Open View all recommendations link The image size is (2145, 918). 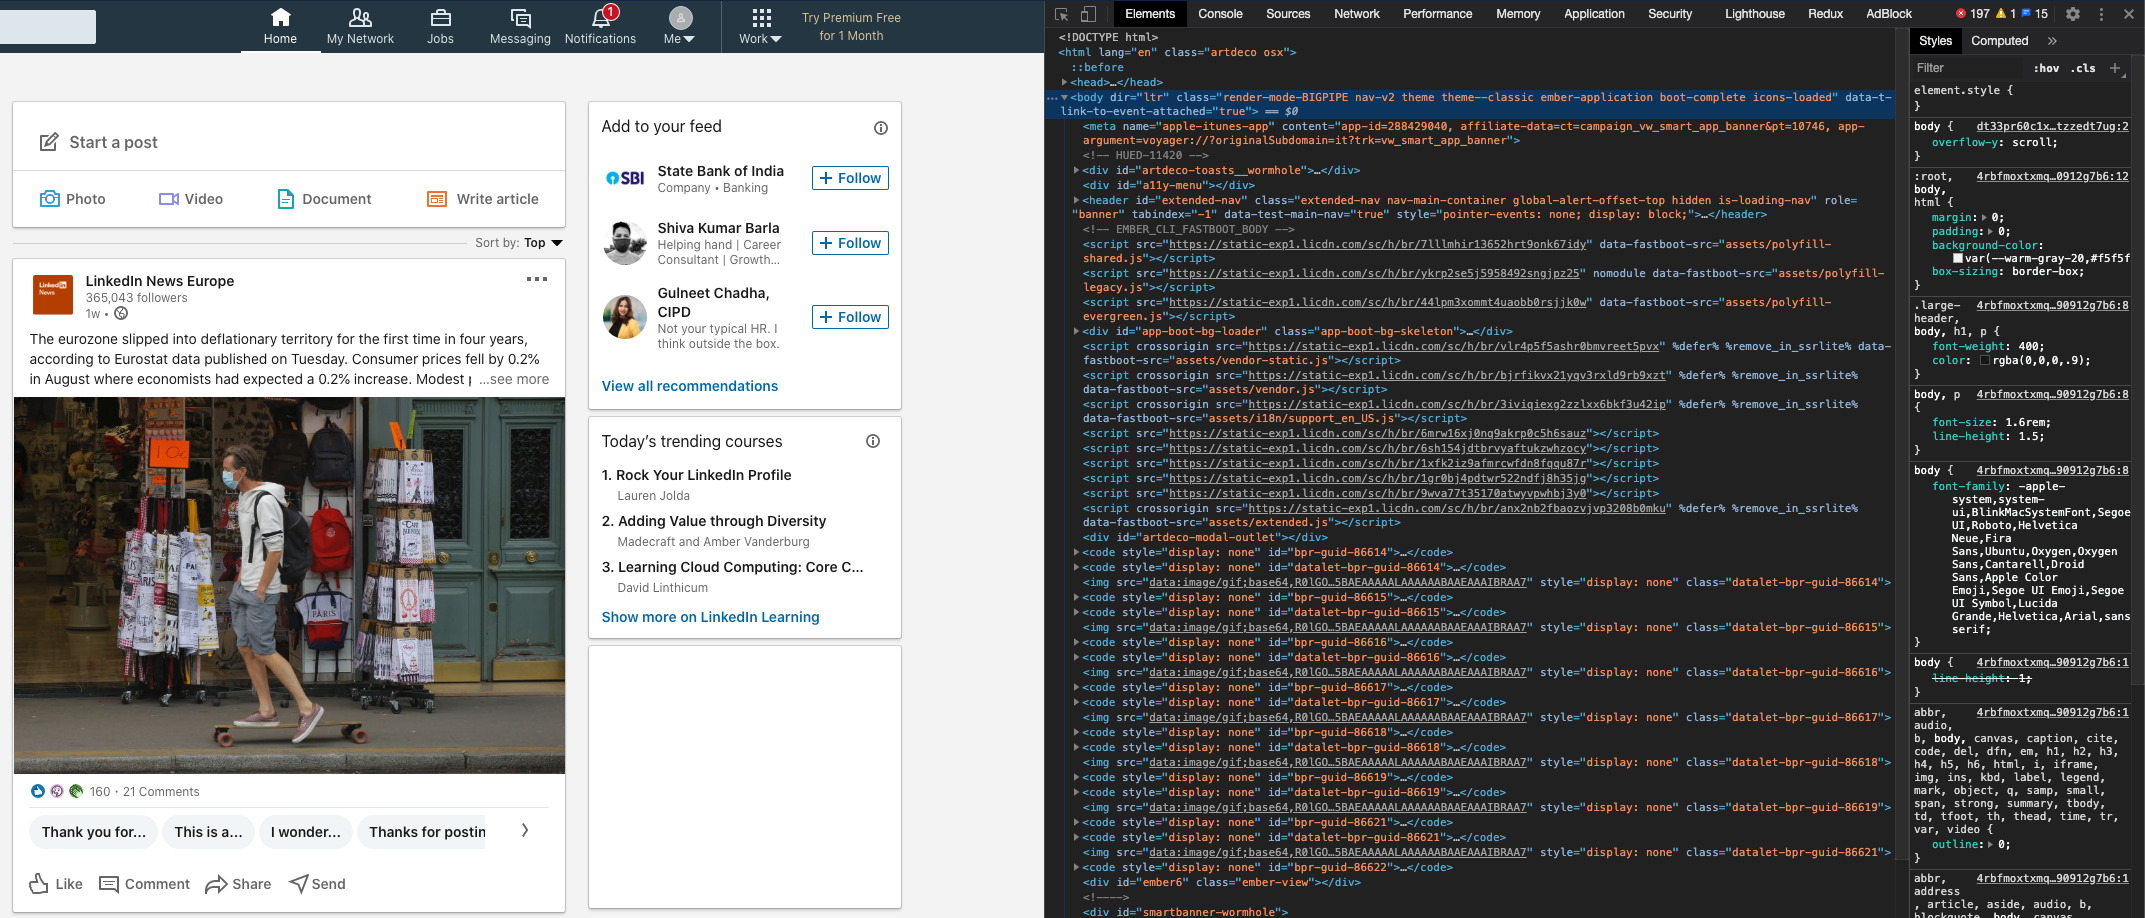pos(689,386)
